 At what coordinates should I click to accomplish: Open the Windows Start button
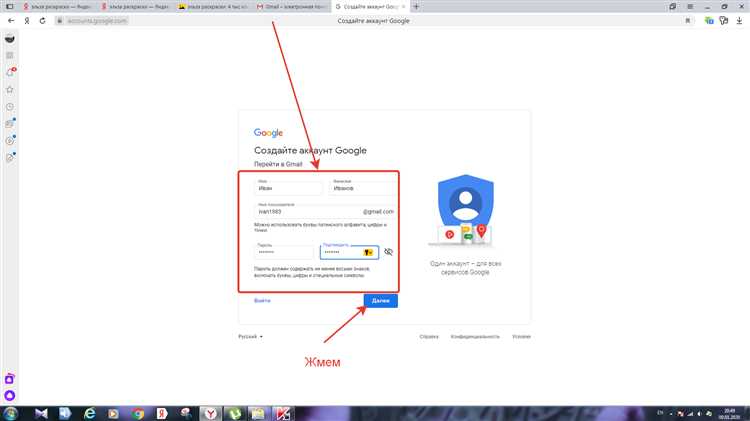(10, 413)
